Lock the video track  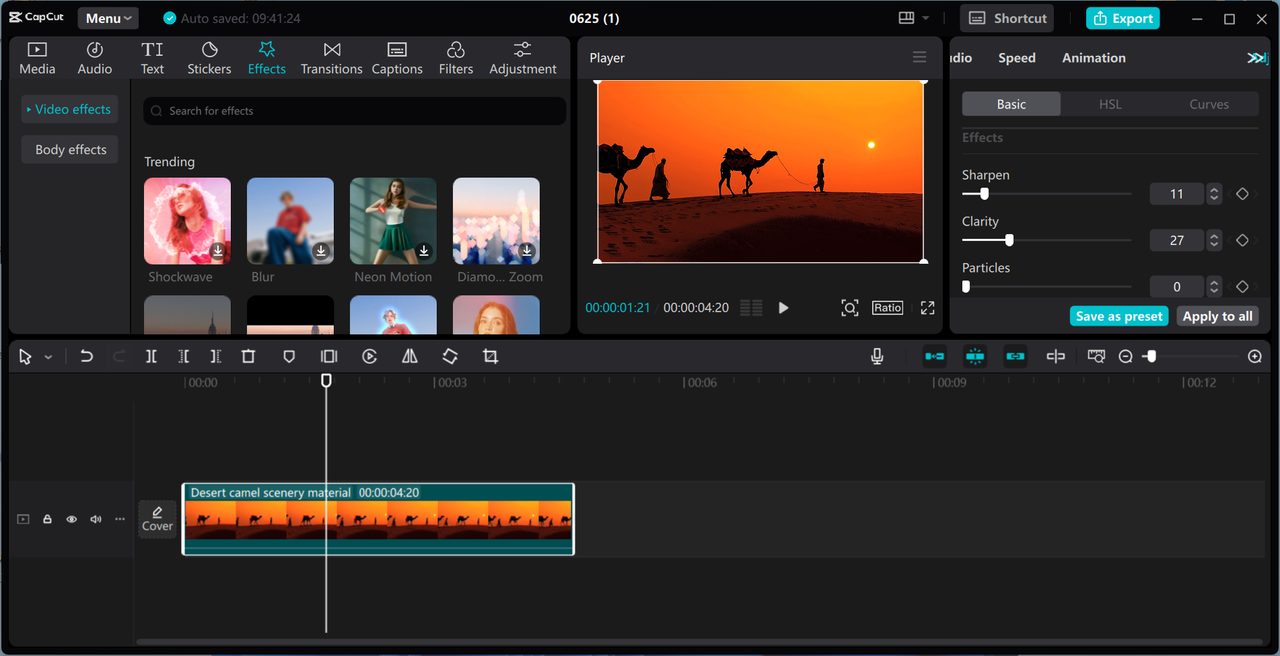(x=47, y=519)
